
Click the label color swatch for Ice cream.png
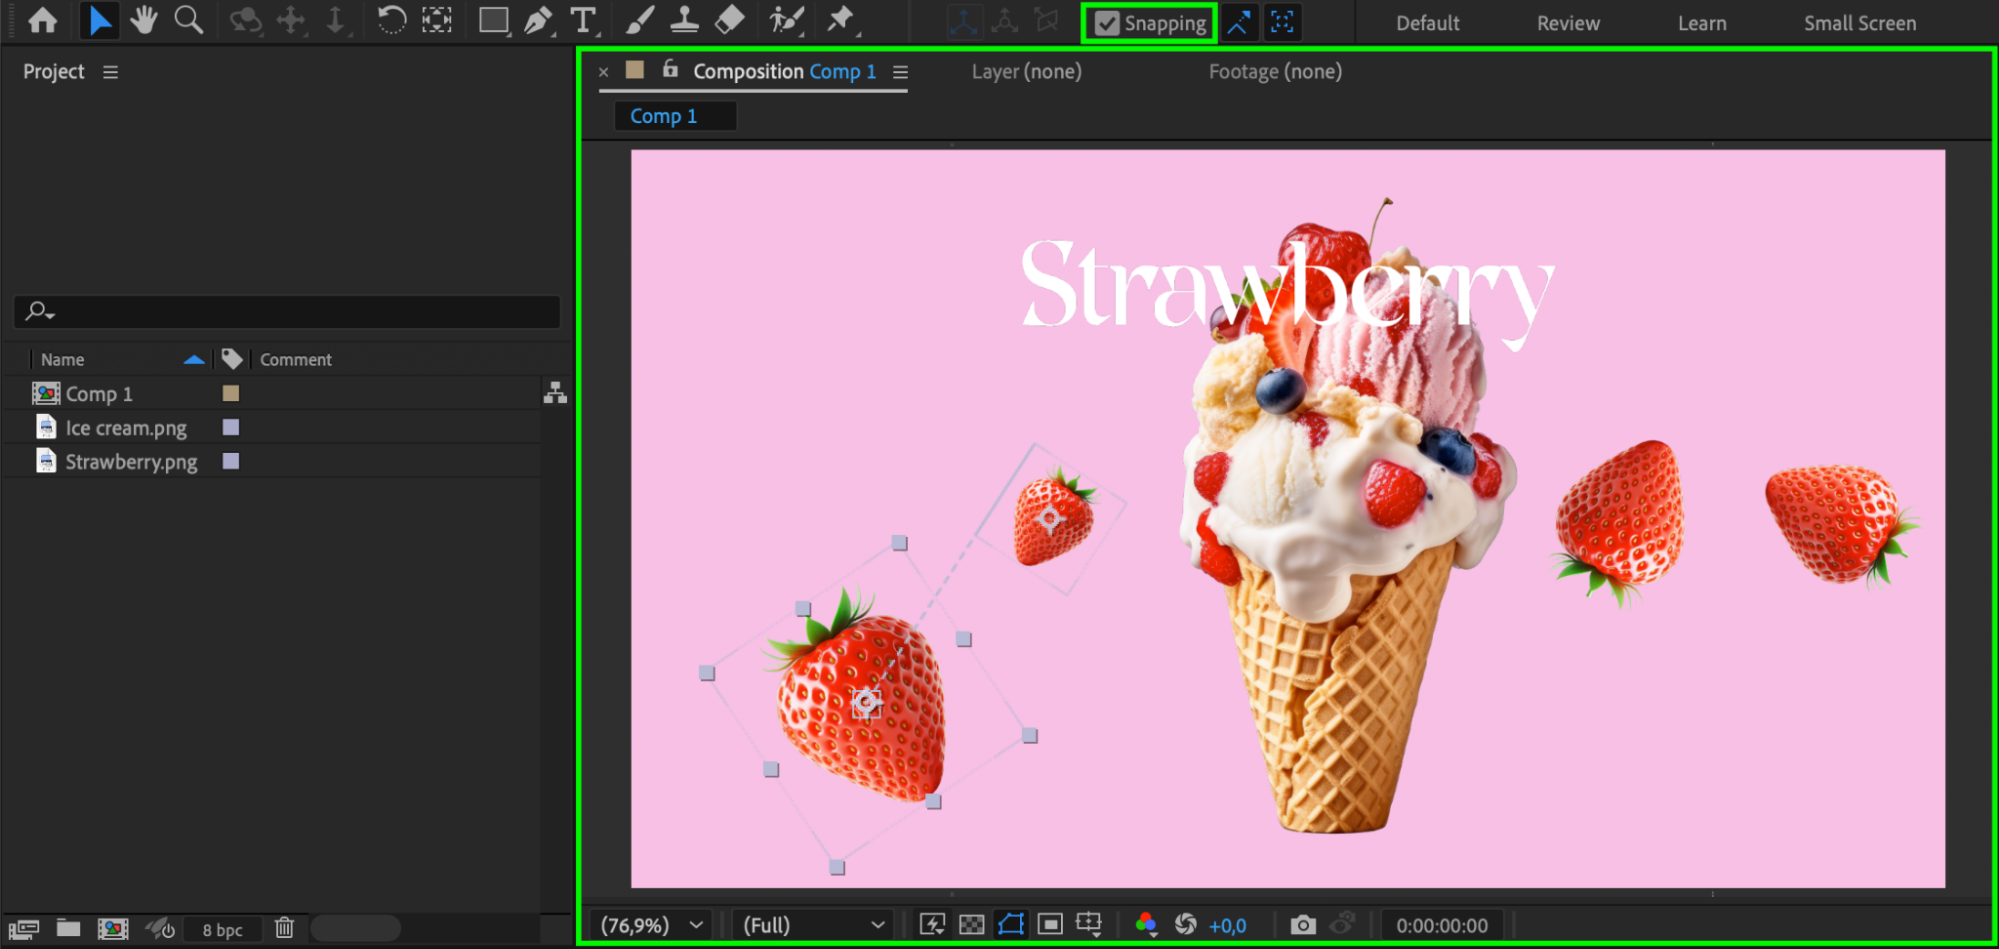point(231,427)
